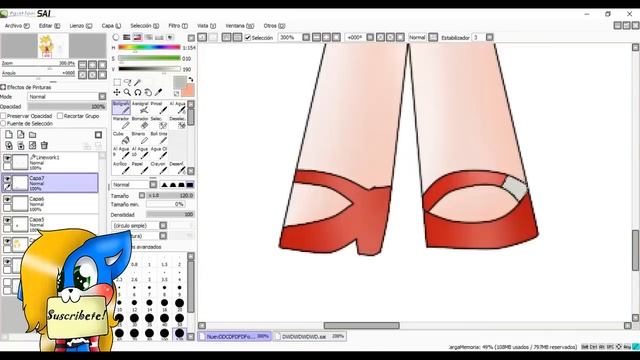640x360 pixels.
Task: Click the foreground color swatch
Action: (x=179, y=82)
